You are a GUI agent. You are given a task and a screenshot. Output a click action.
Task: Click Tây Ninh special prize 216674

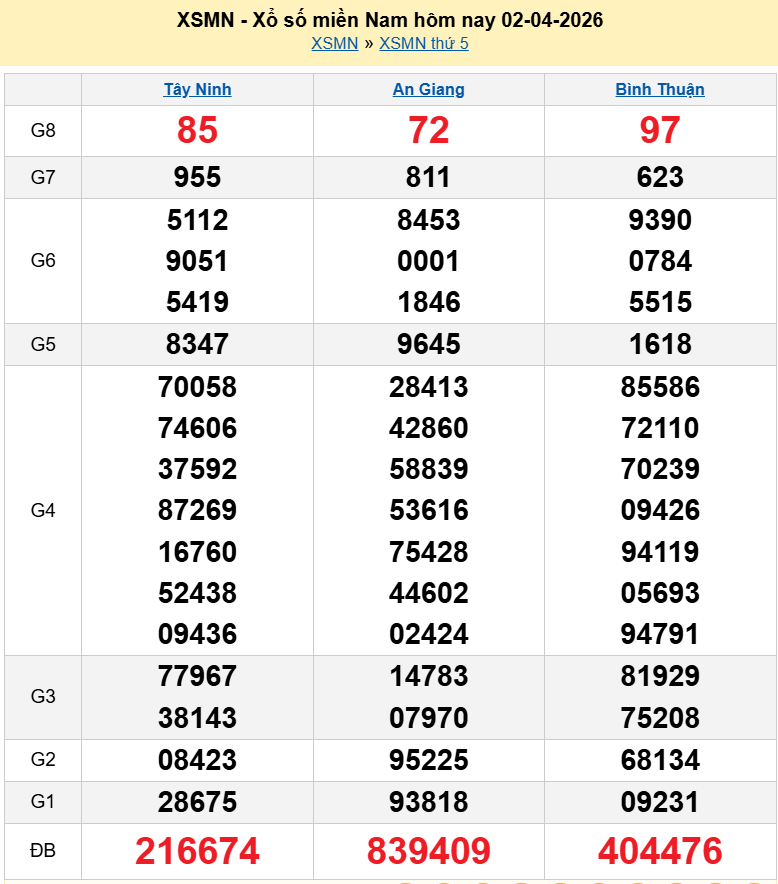click(x=197, y=851)
